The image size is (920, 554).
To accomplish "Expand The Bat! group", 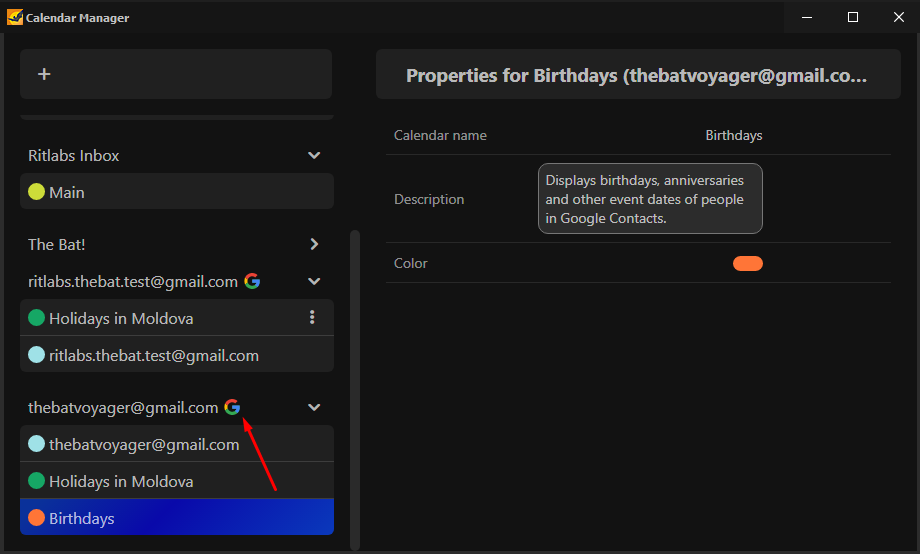I will 314,244.
